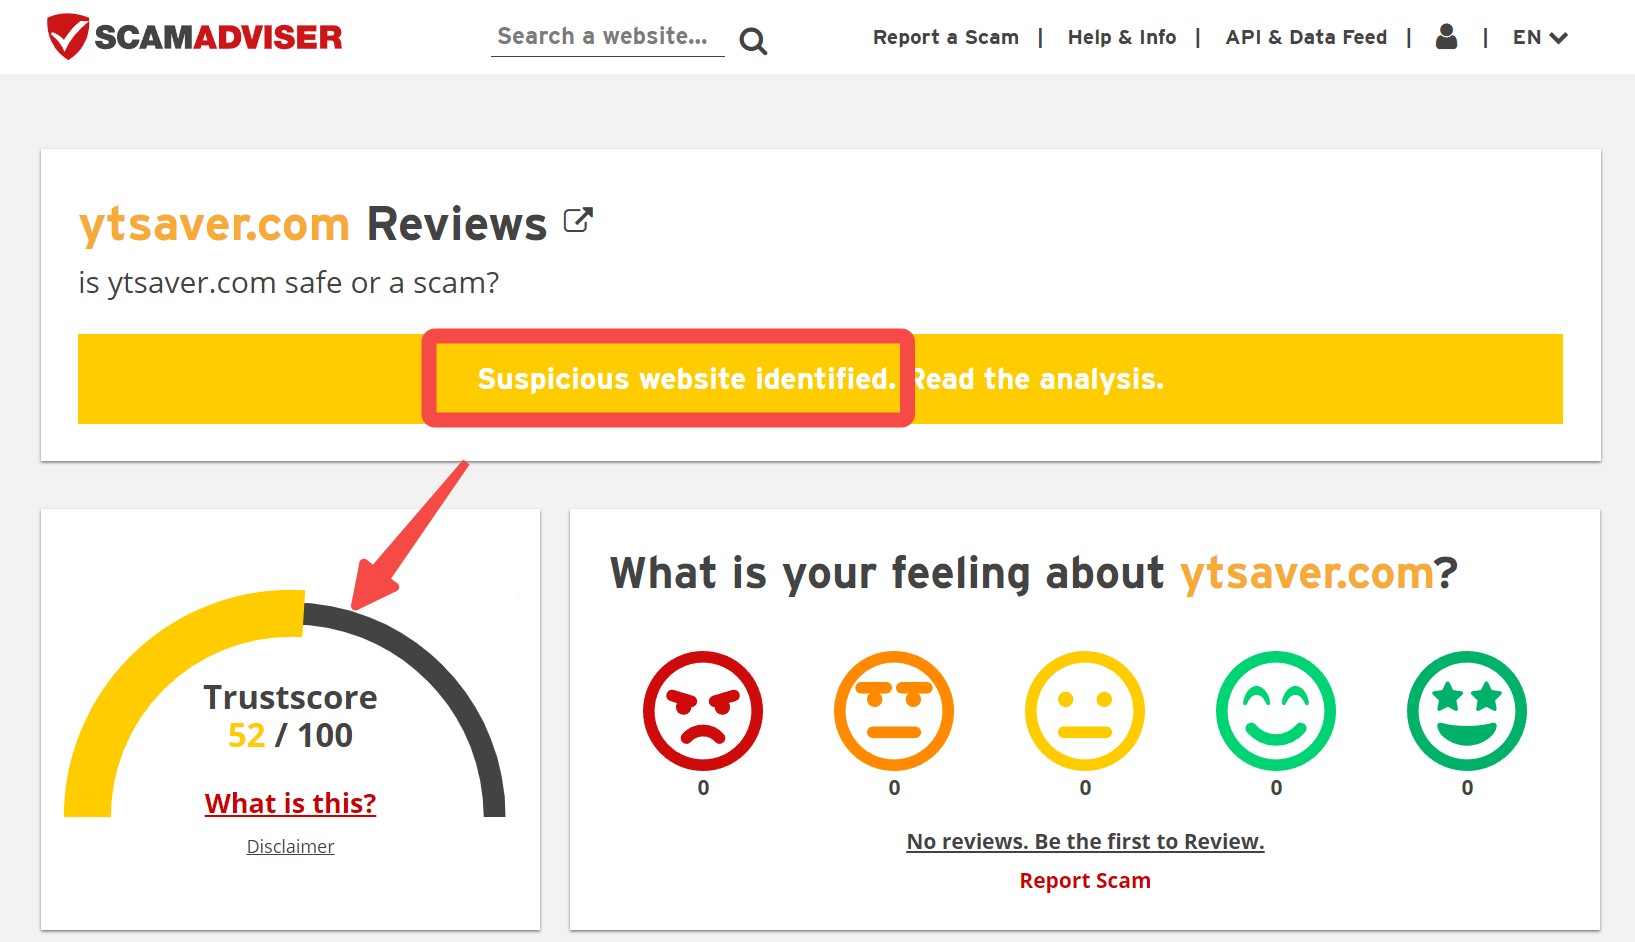Select the smiling green face rating
The image size is (1635, 942).
1276,711
